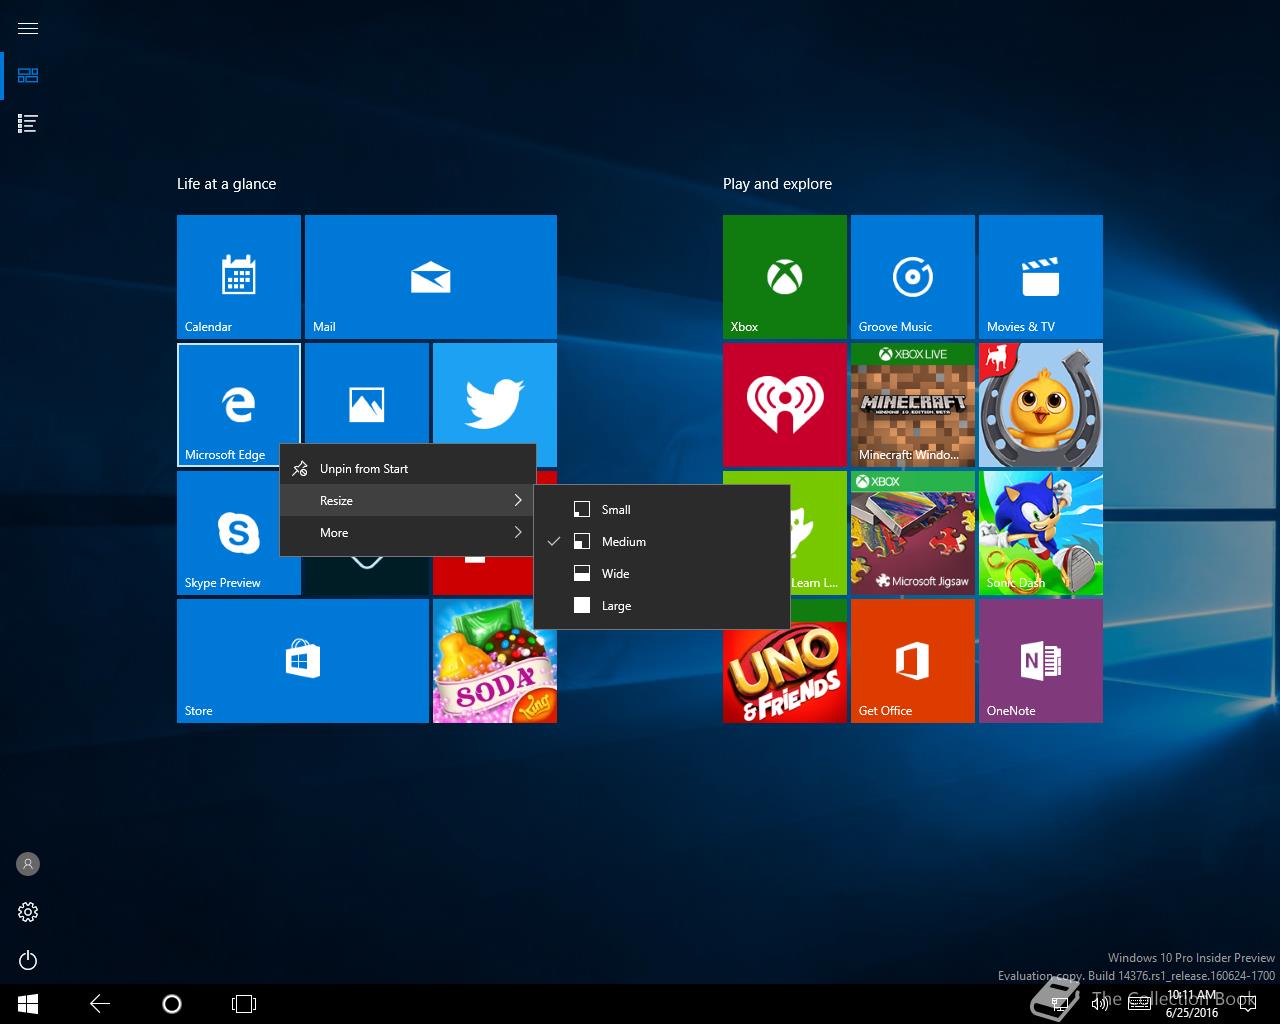This screenshot has width=1280, height=1024.
Task: Open the Sonic Dash tile
Action: coord(1041,533)
